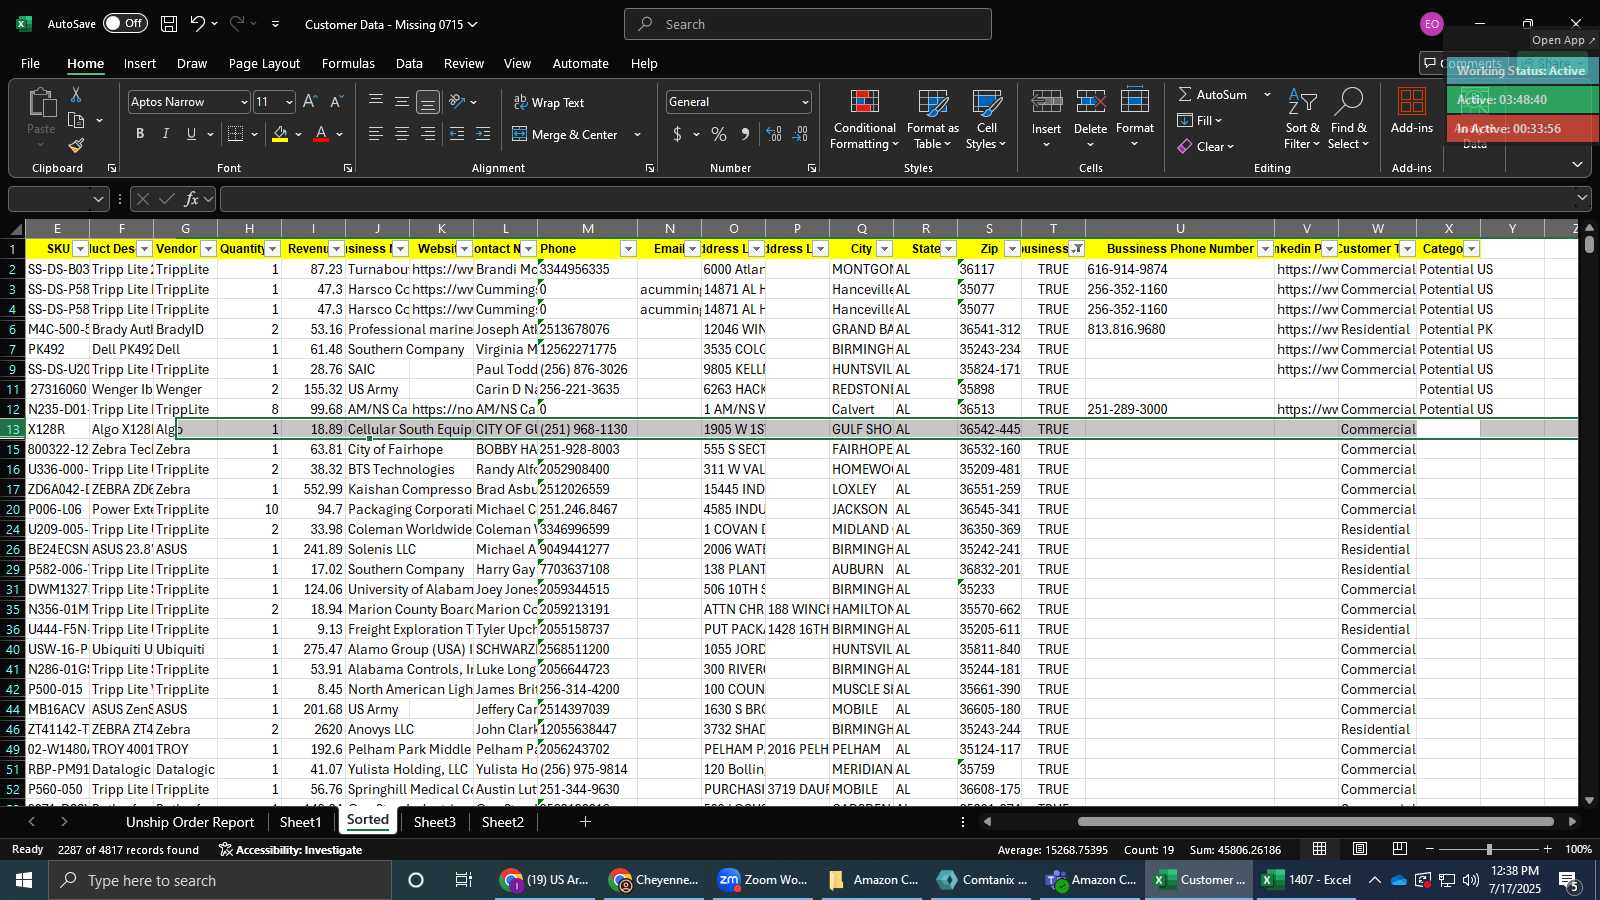Image resolution: width=1600 pixels, height=900 pixels.
Task: Open font name Aptos Narrow dropdown
Action: coord(243,102)
